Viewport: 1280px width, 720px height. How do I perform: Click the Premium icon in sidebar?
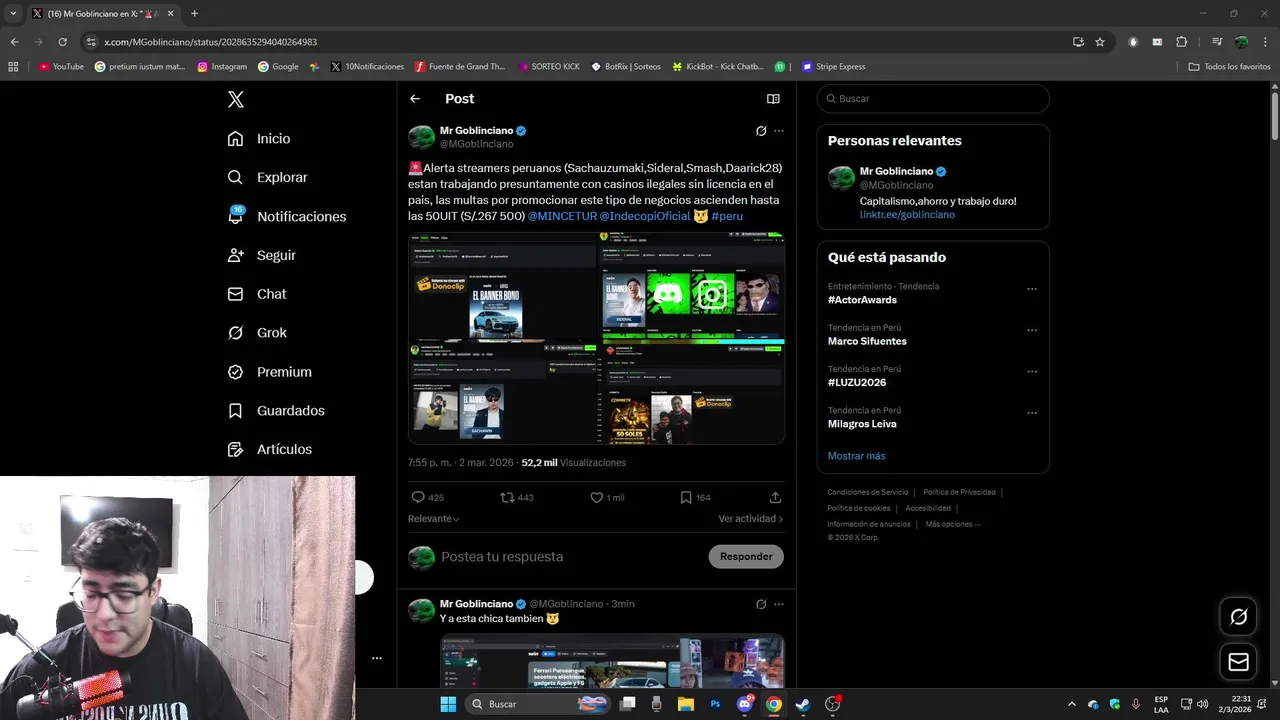235,372
